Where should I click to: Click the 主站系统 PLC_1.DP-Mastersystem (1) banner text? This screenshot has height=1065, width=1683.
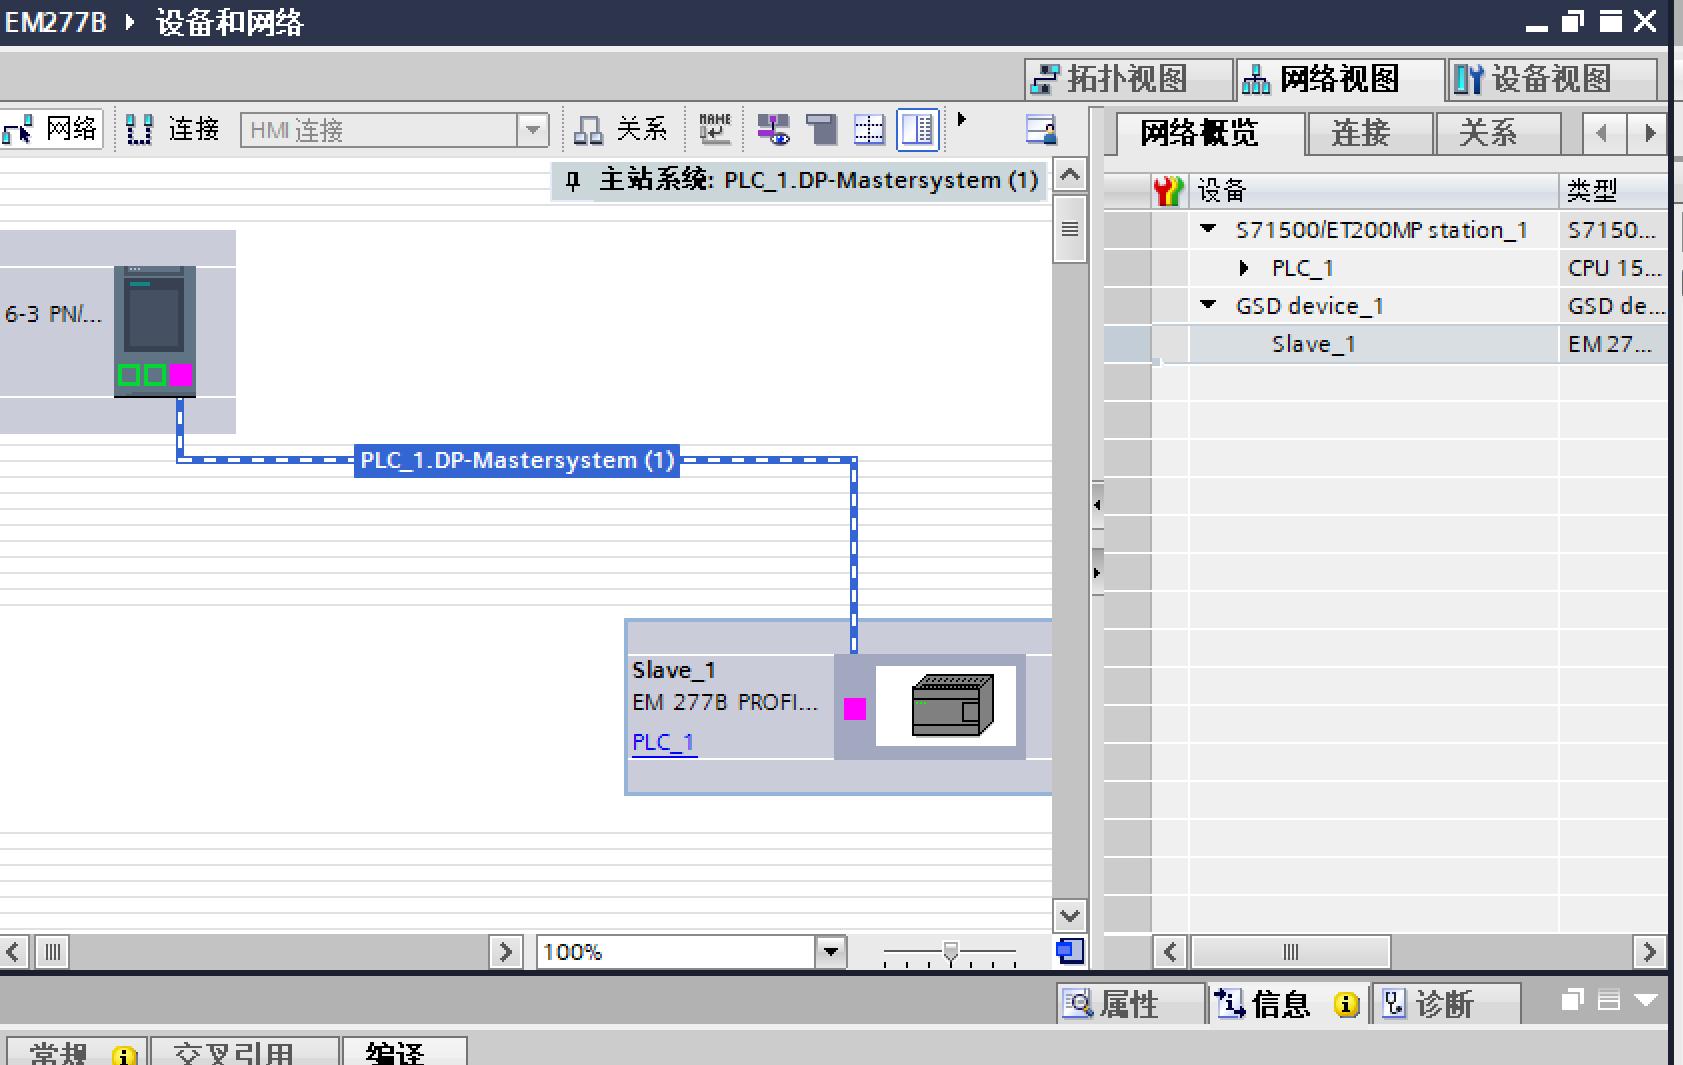pyautogui.click(x=819, y=180)
